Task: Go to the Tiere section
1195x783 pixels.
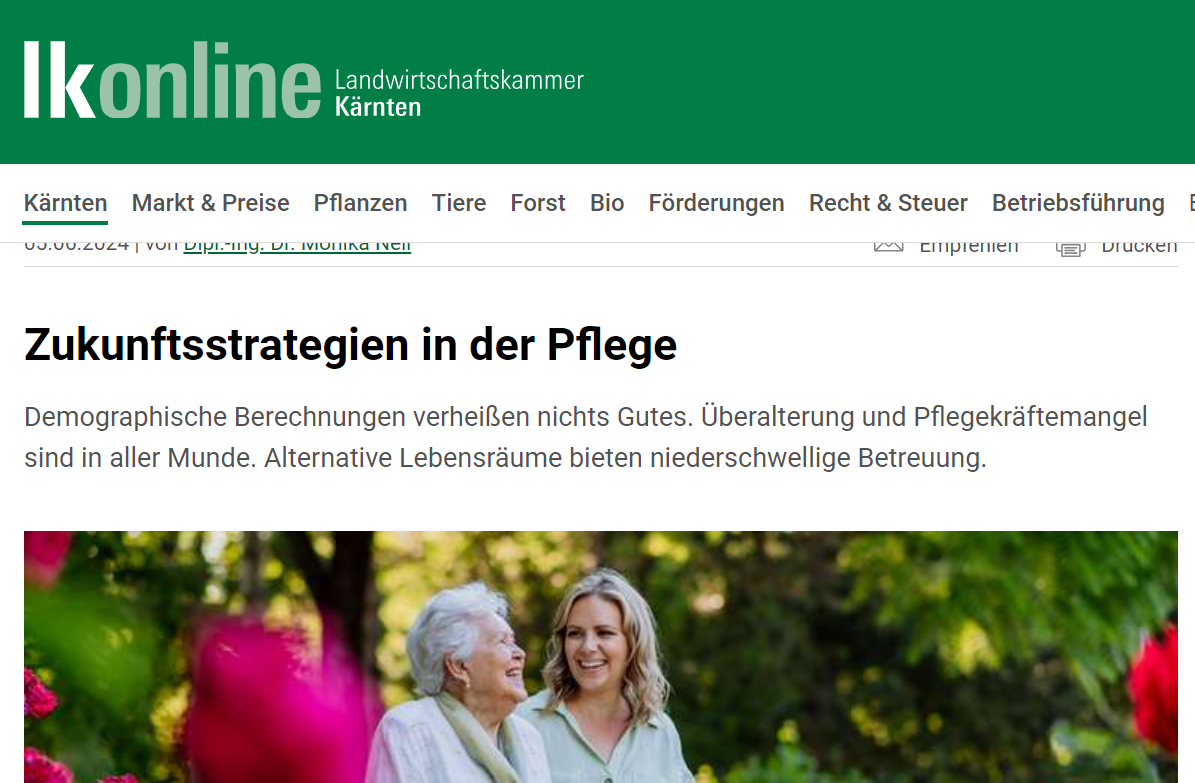Action: pos(459,203)
